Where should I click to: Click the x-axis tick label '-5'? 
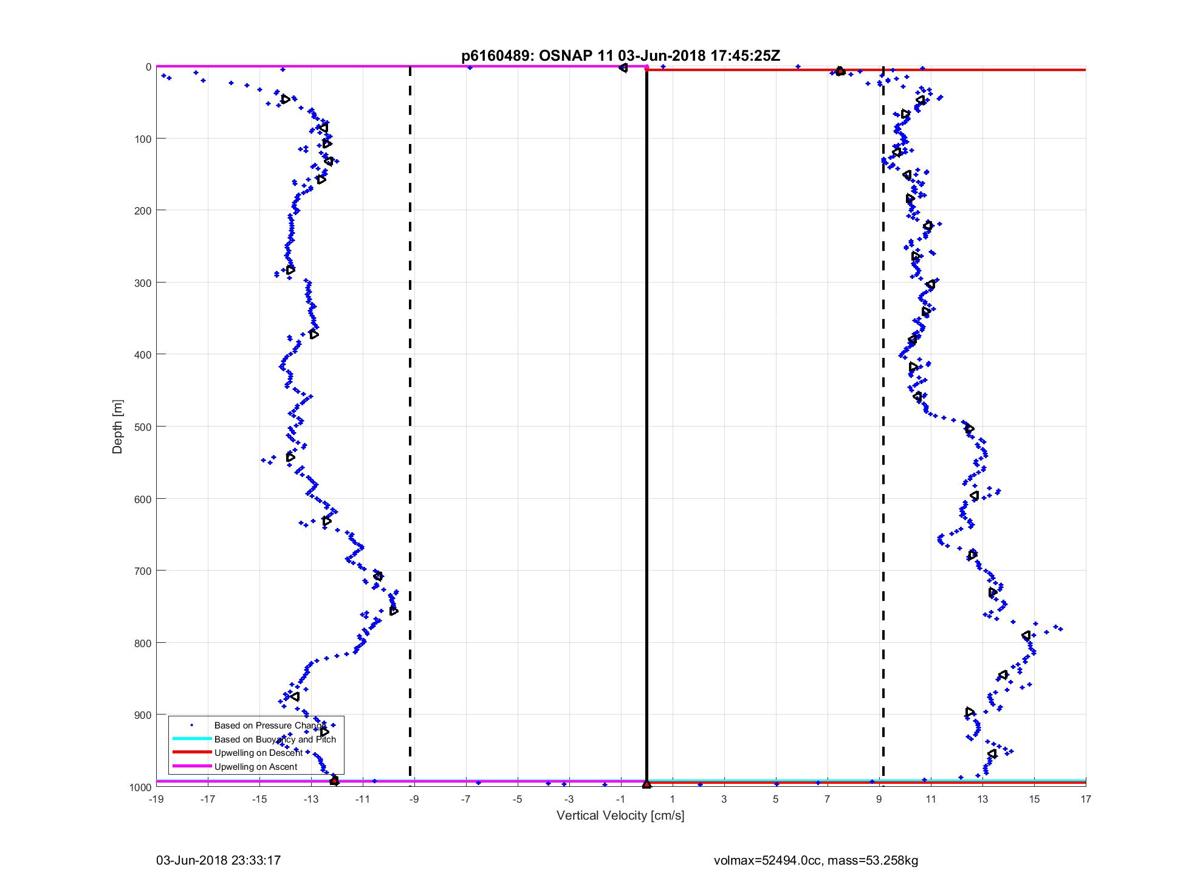(518, 799)
